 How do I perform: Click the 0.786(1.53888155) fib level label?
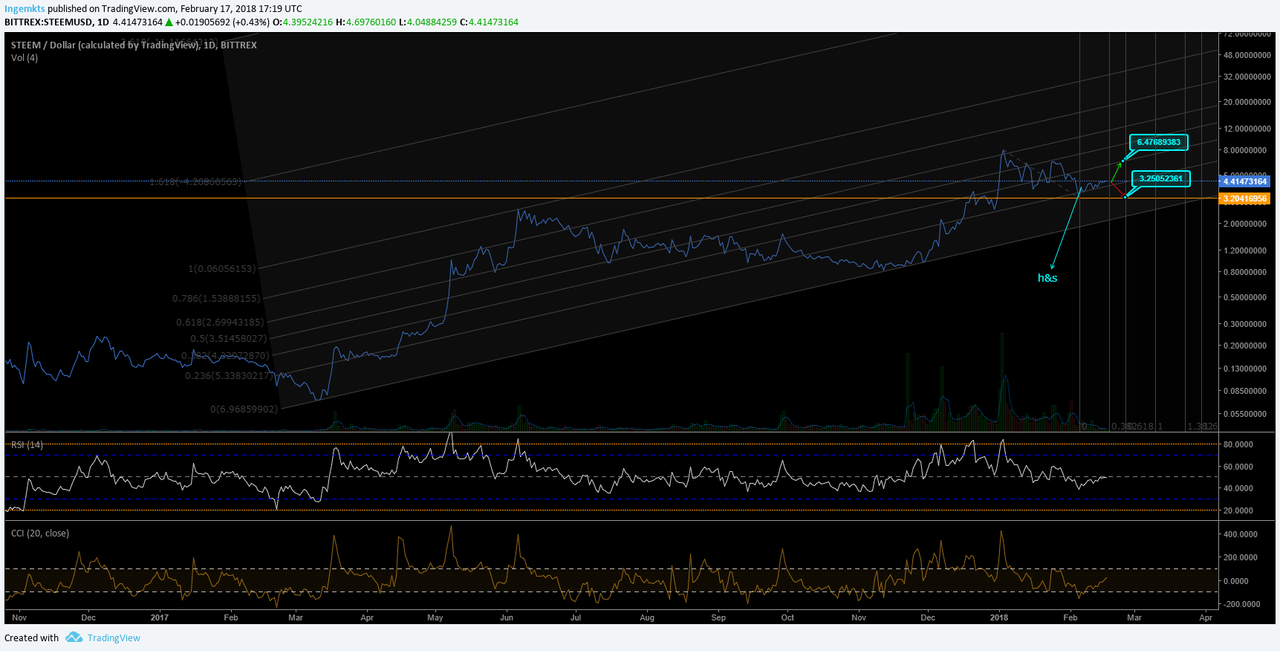(x=214, y=298)
